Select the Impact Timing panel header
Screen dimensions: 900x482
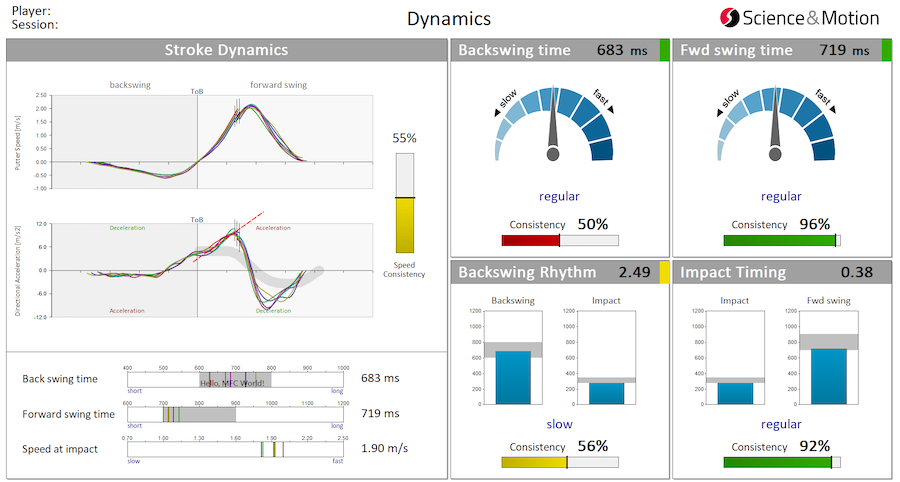pos(770,272)
